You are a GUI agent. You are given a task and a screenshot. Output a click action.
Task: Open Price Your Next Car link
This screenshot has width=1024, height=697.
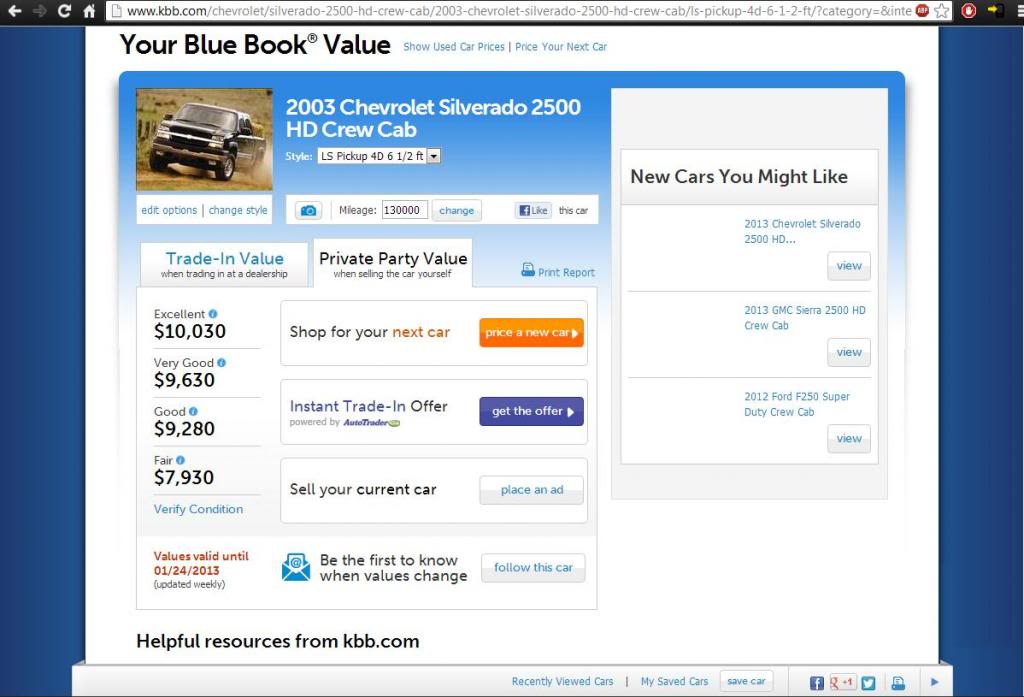[x=561, y=47]
